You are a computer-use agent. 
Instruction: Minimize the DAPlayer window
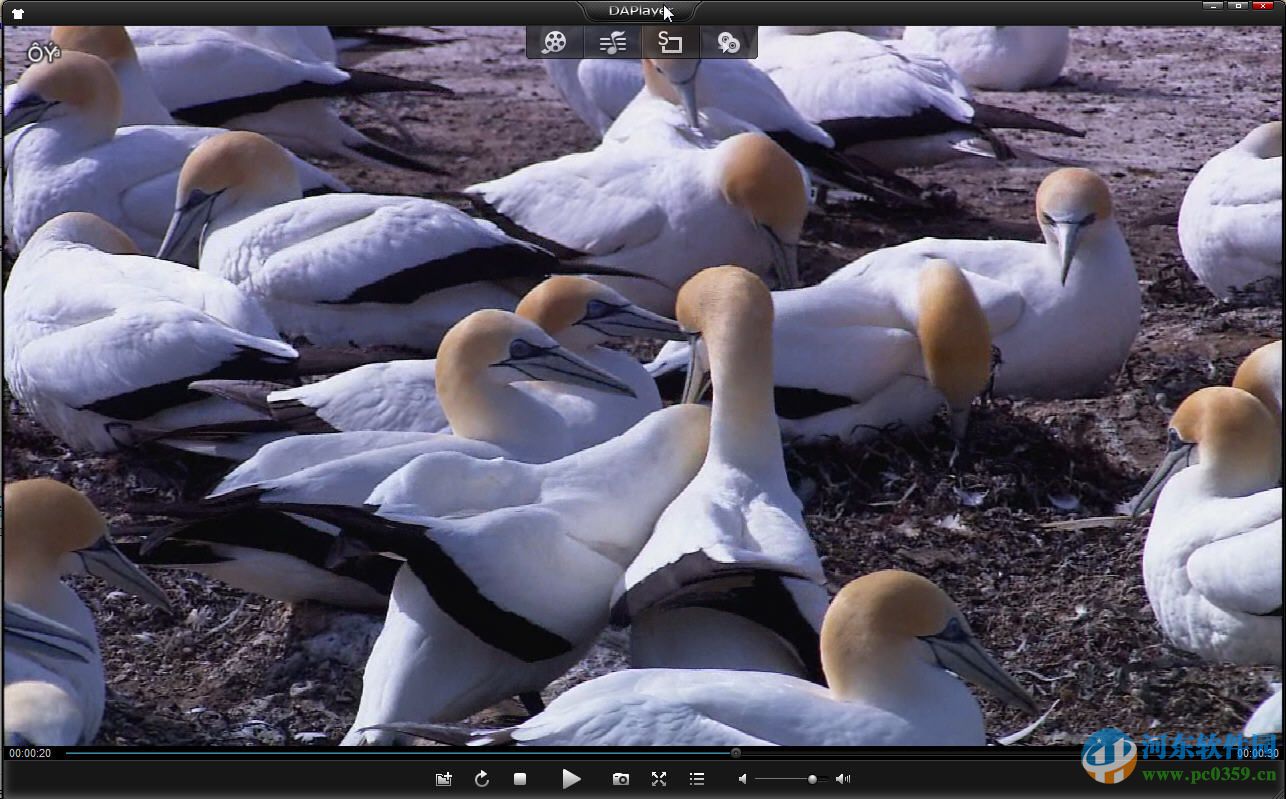(x=1214, y=6)
